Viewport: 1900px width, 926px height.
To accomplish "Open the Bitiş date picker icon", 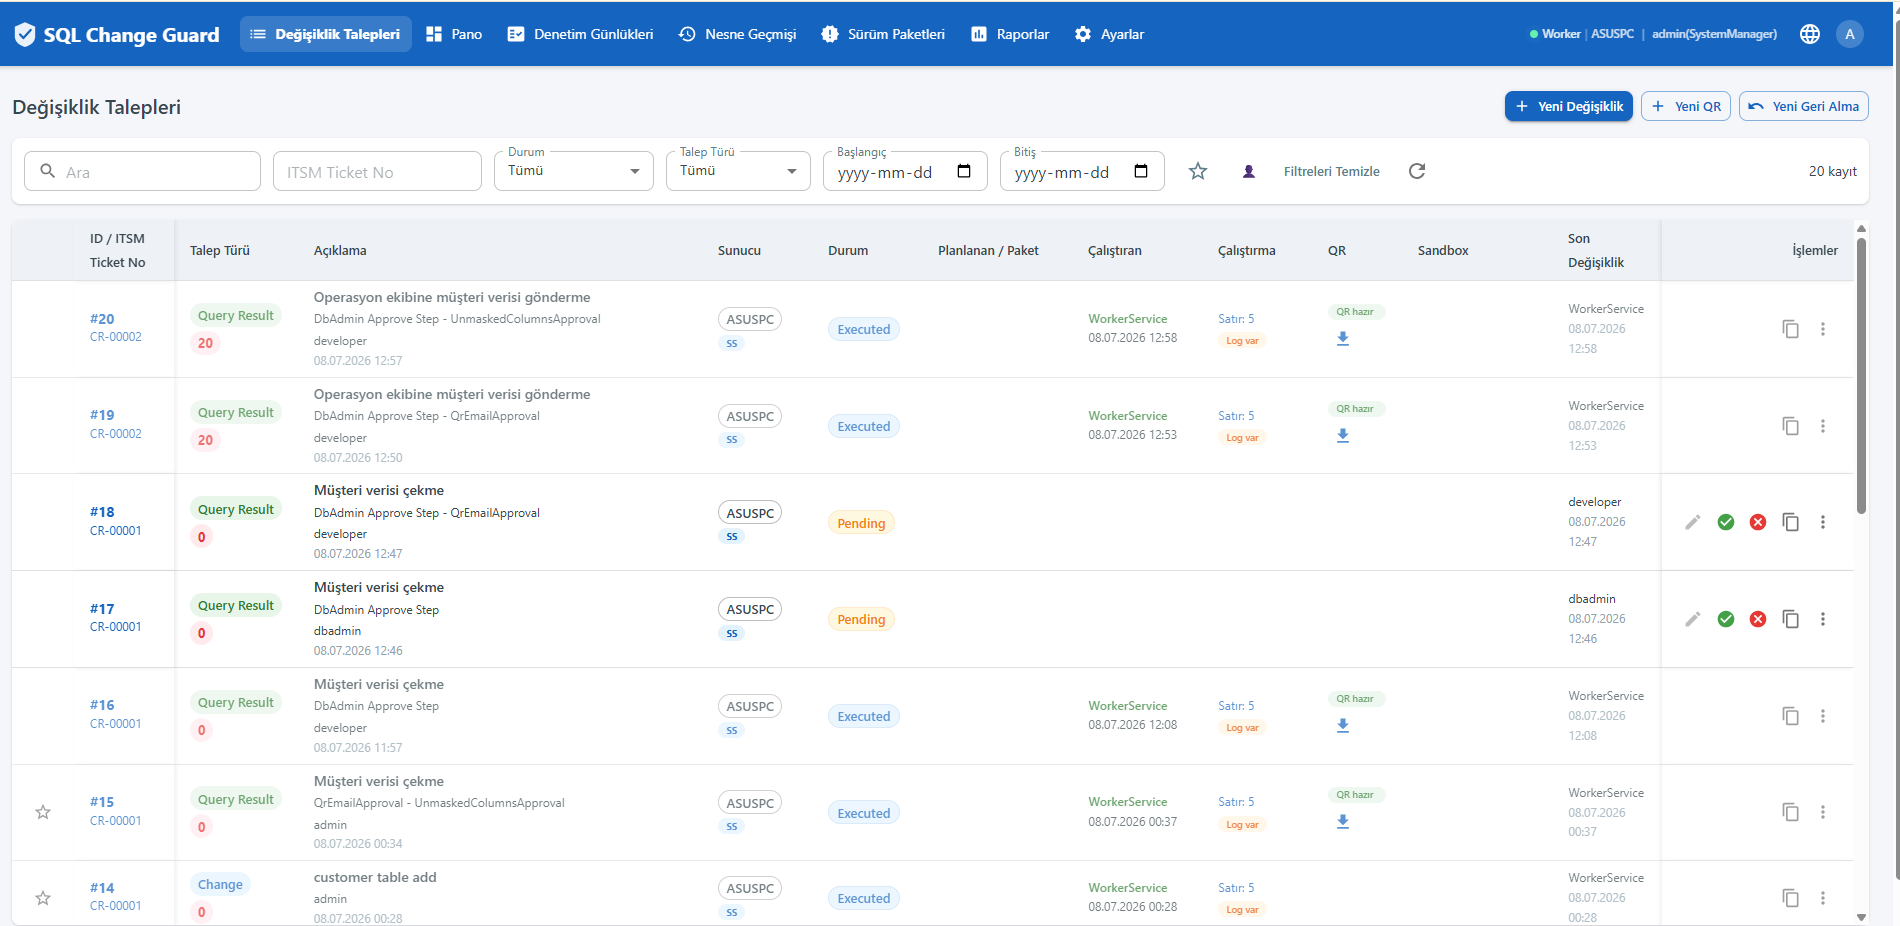I will point(1141,171).
